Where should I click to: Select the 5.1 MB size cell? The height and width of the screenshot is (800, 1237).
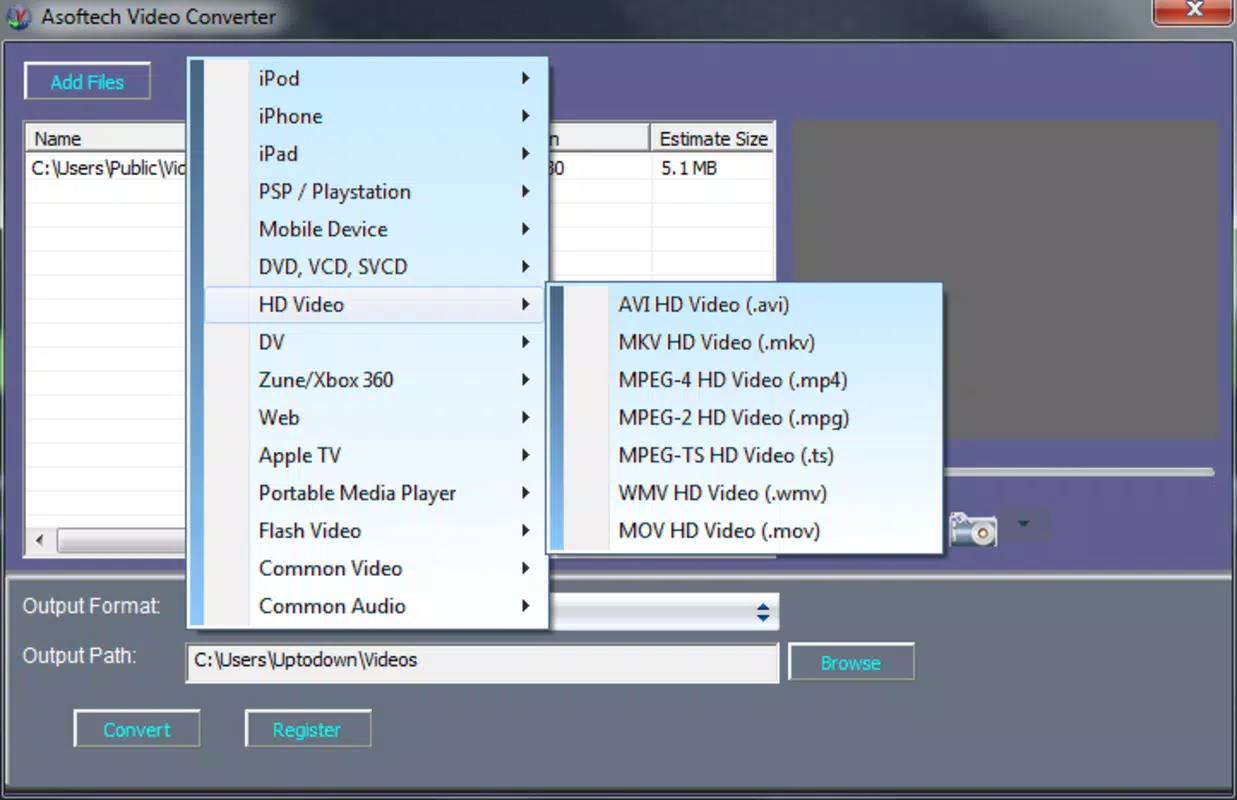click(689, 168)
